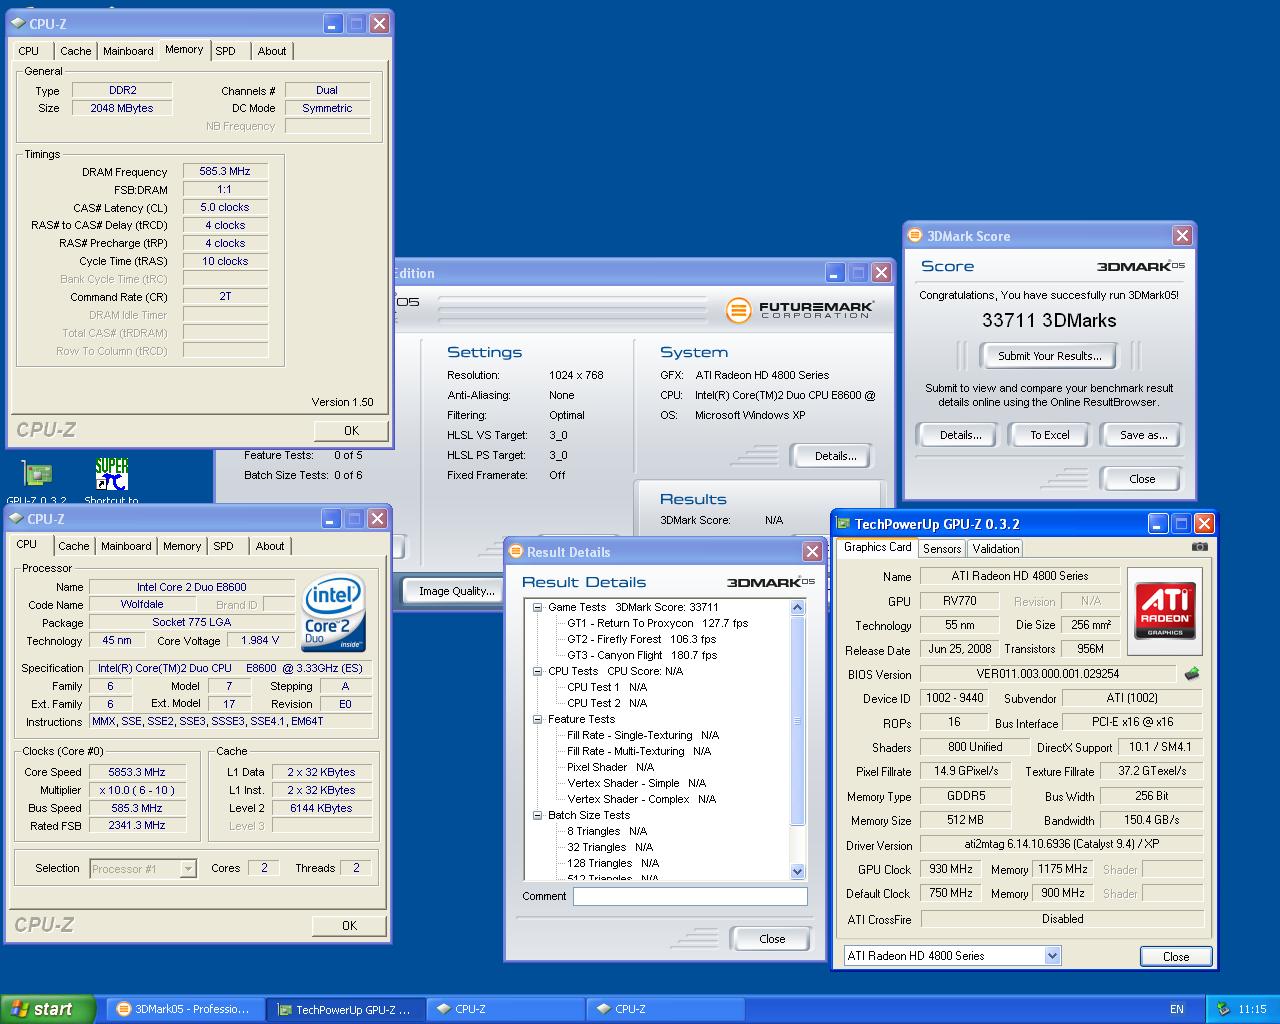The height and width of the screenshot is (1024, 1280).
Task: Click the system tray network icon
Action: [1223, 1009]
